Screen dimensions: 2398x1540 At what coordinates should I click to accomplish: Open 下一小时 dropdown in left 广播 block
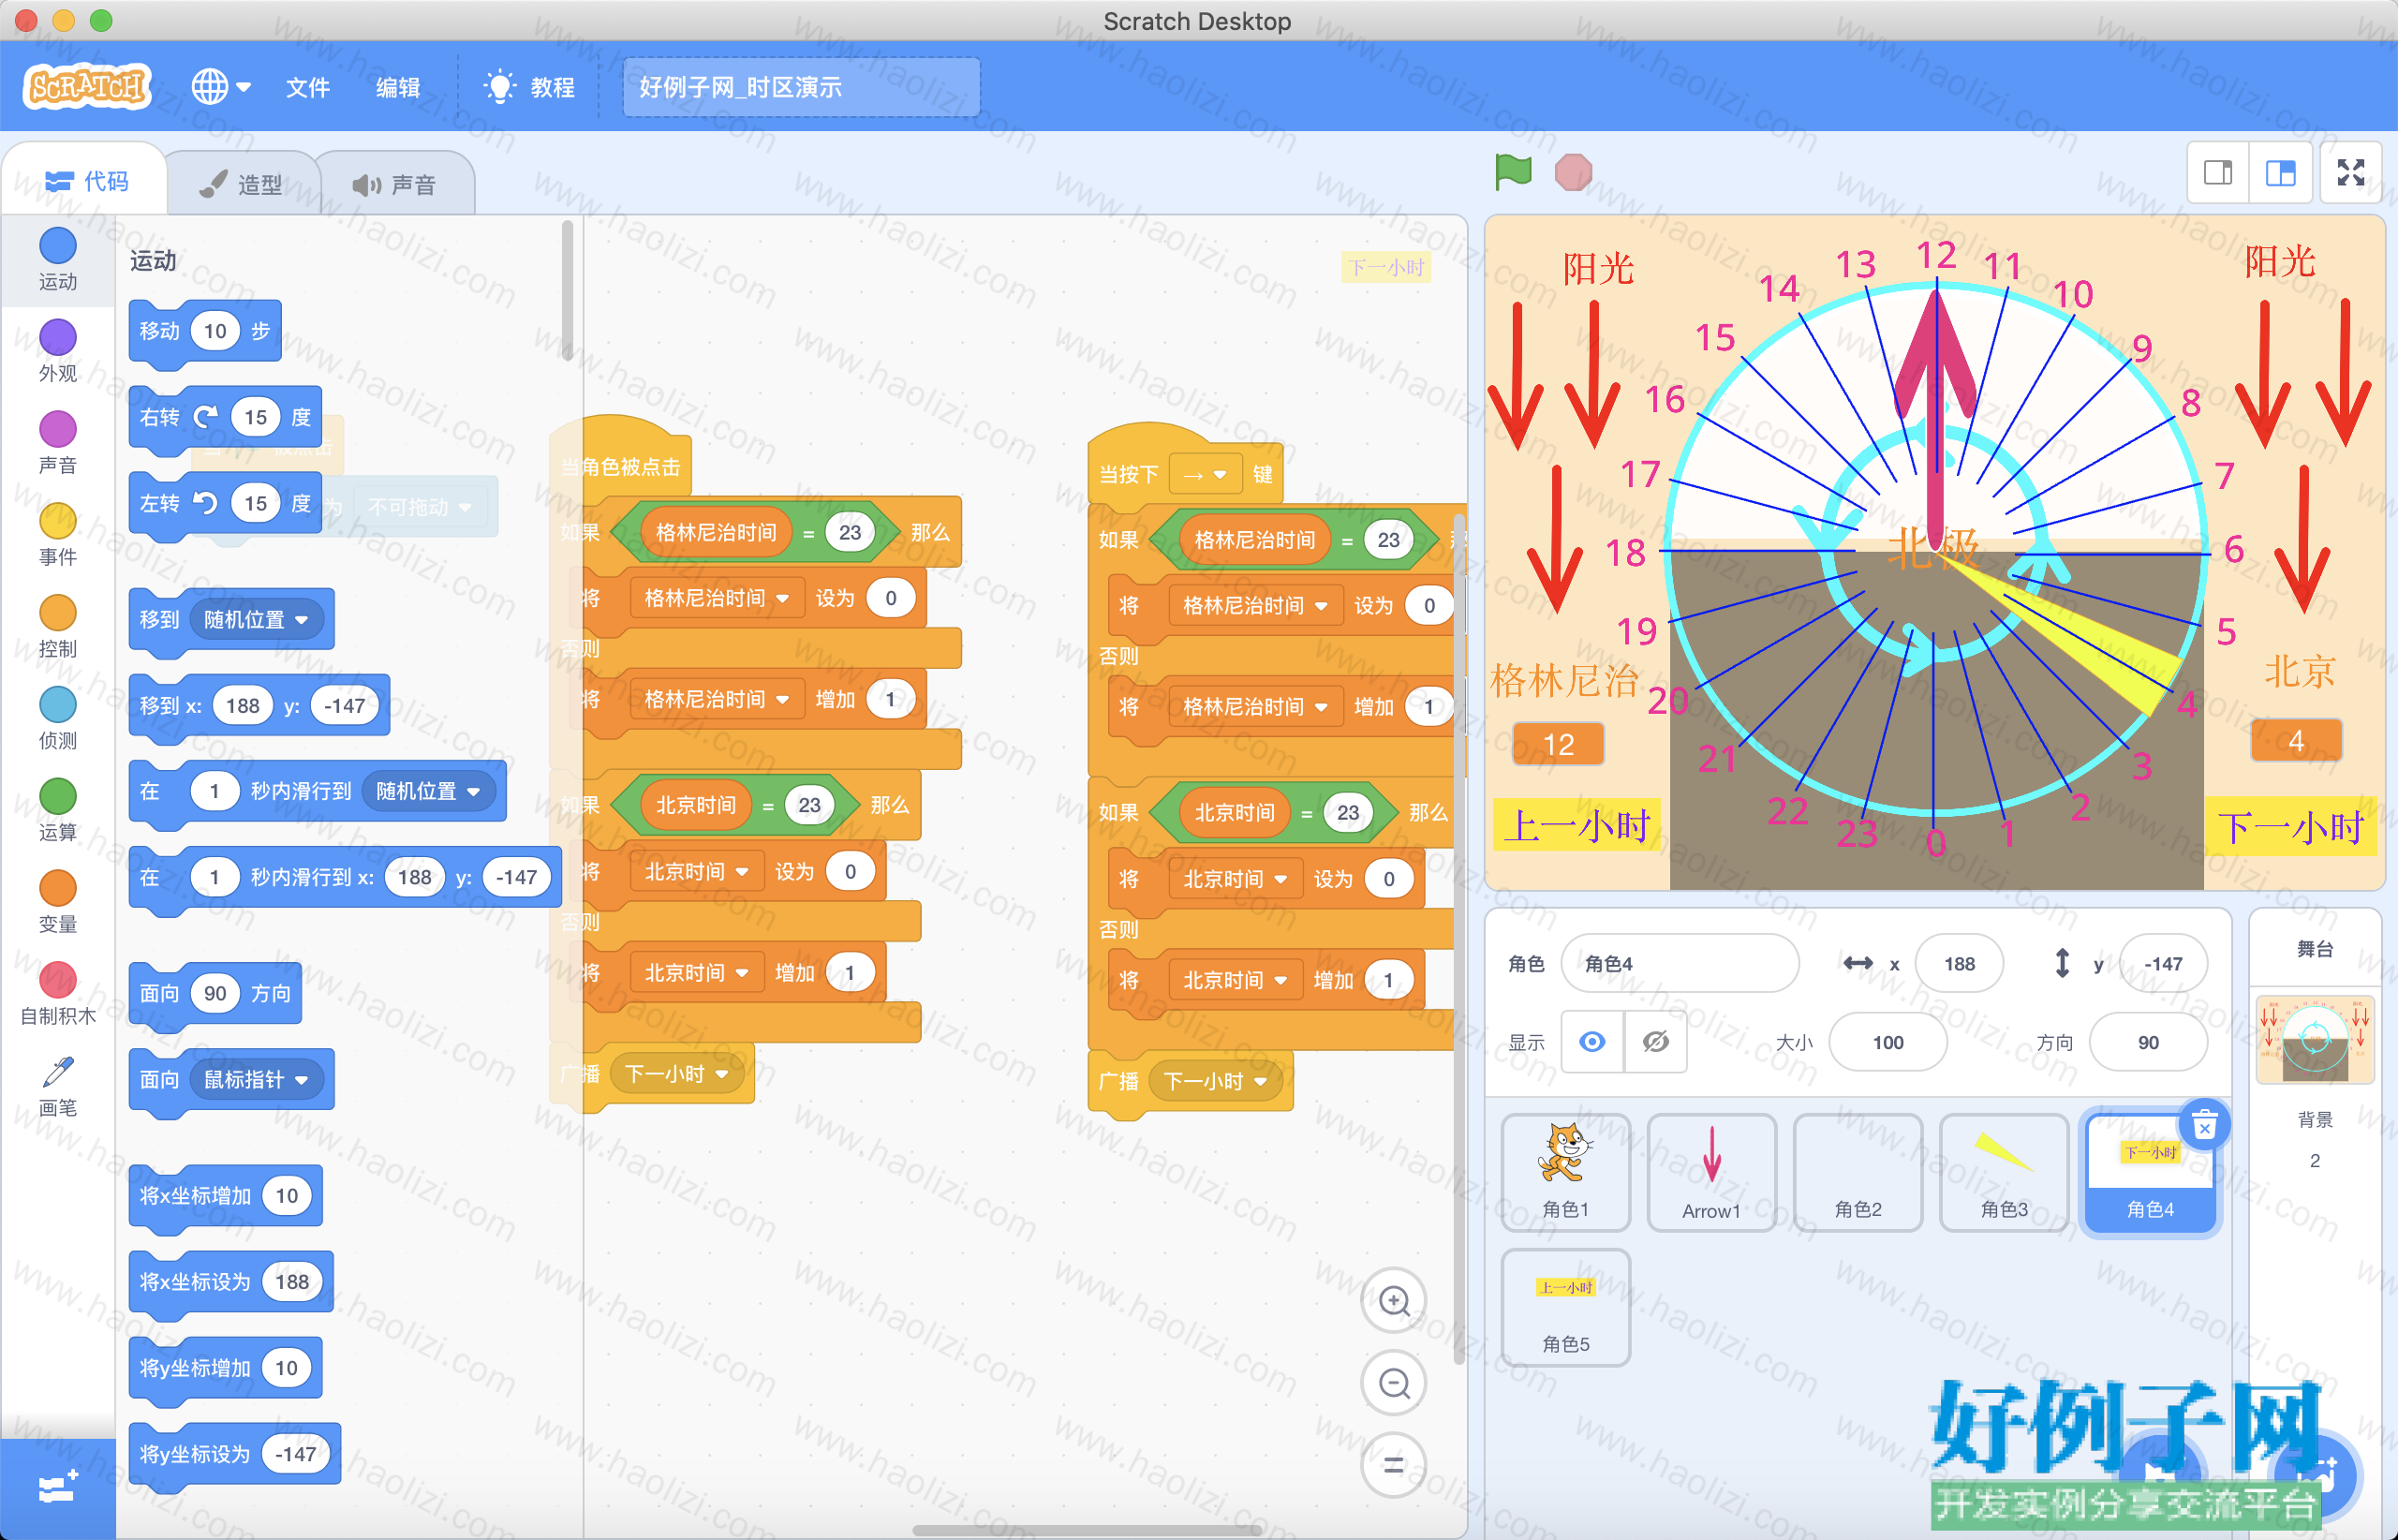pos(676,1074)
